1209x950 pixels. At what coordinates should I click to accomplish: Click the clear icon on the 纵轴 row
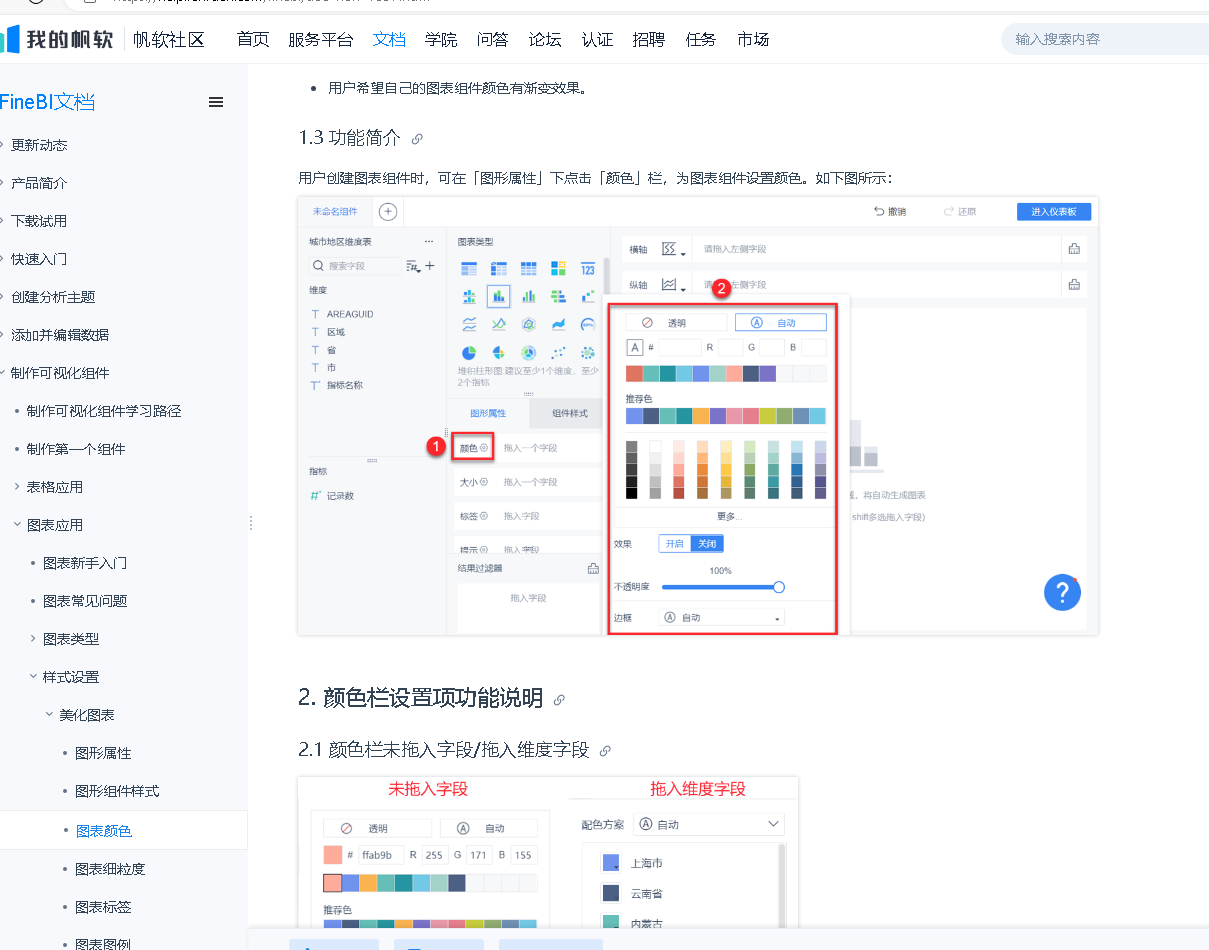coord(1074,284)
